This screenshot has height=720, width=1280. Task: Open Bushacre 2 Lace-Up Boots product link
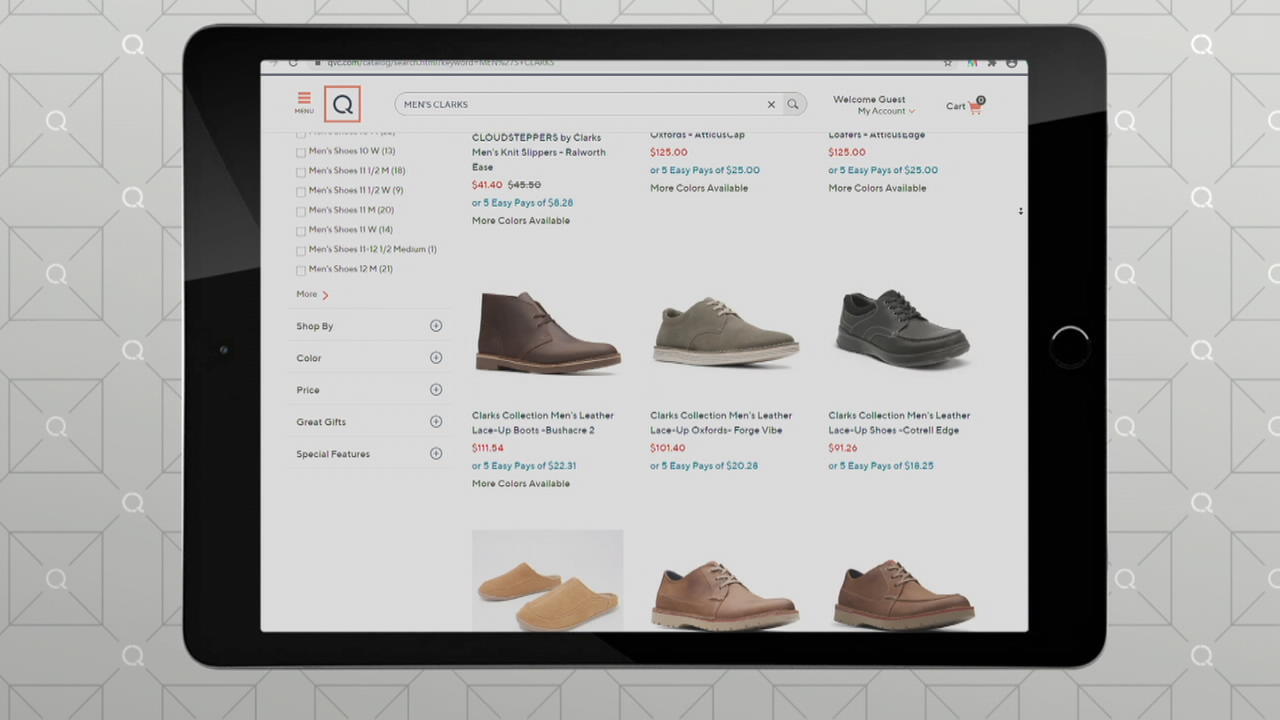click(542, 423)
